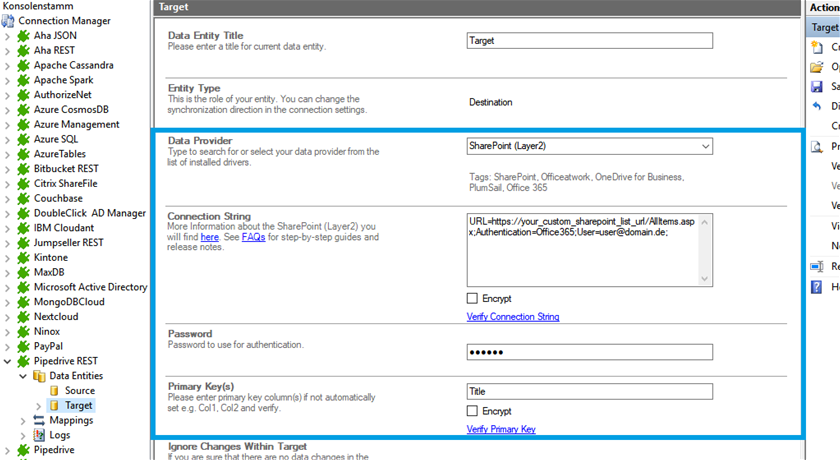Toggle Encrypt checkbox under Primary Key field
Viewport: 840px width, 460px height.
[473, 411]
